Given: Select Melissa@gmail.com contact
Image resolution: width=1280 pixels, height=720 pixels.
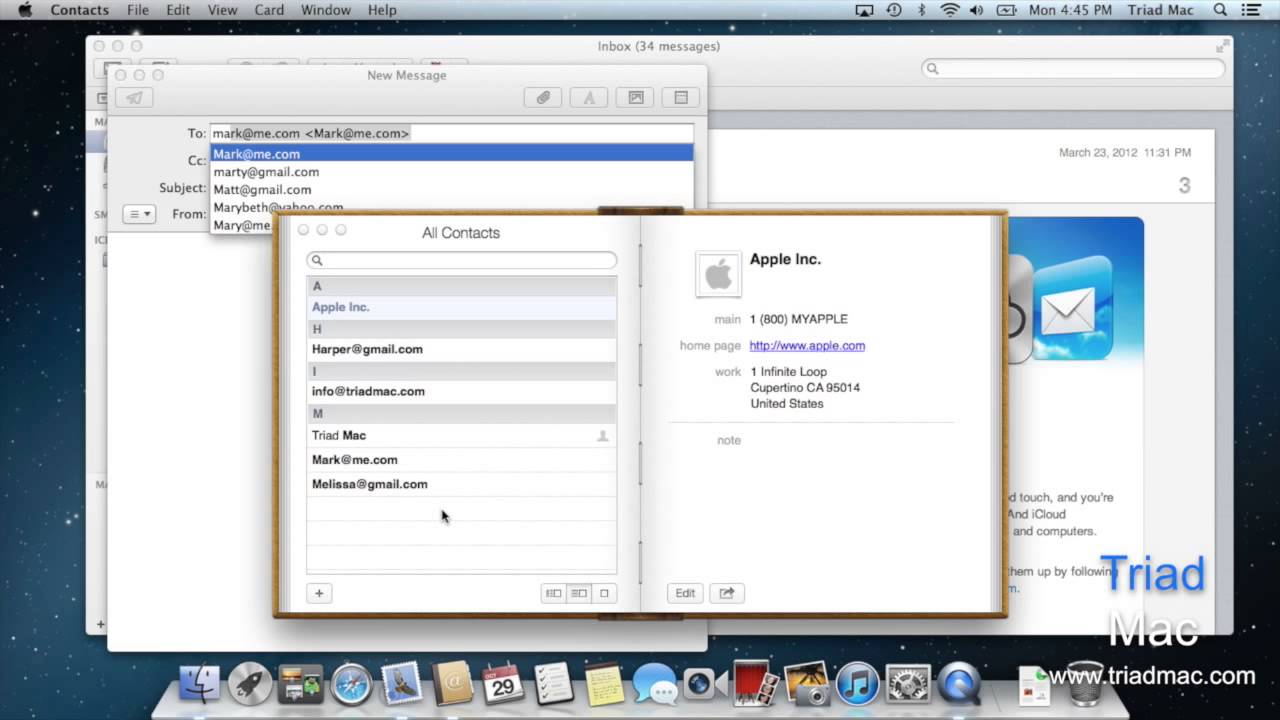Looking at the screenshot, I should click(461, 484).
